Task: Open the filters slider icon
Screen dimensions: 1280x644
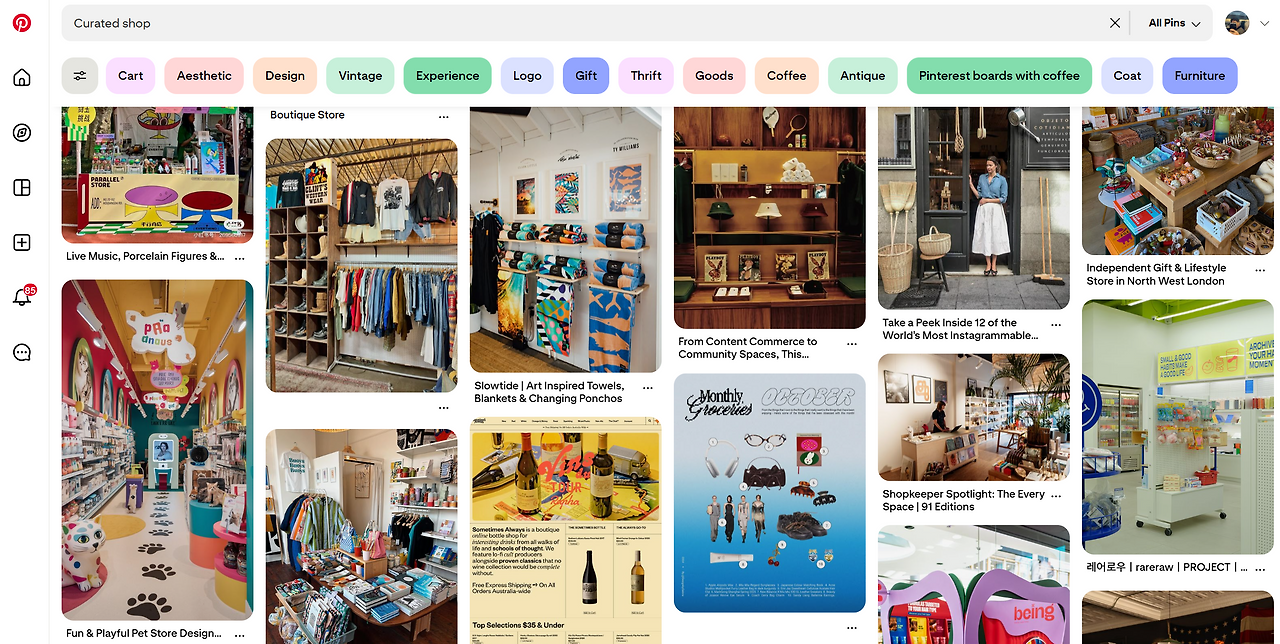Action: tap(80, 76)
